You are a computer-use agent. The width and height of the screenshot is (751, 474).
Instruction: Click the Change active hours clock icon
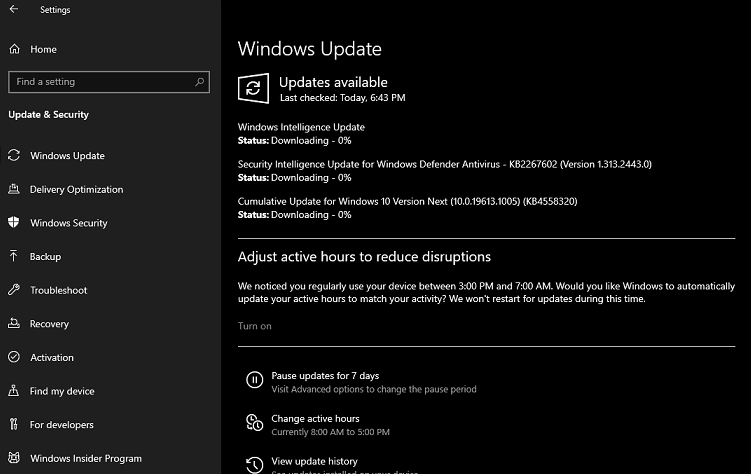point(254,423)
